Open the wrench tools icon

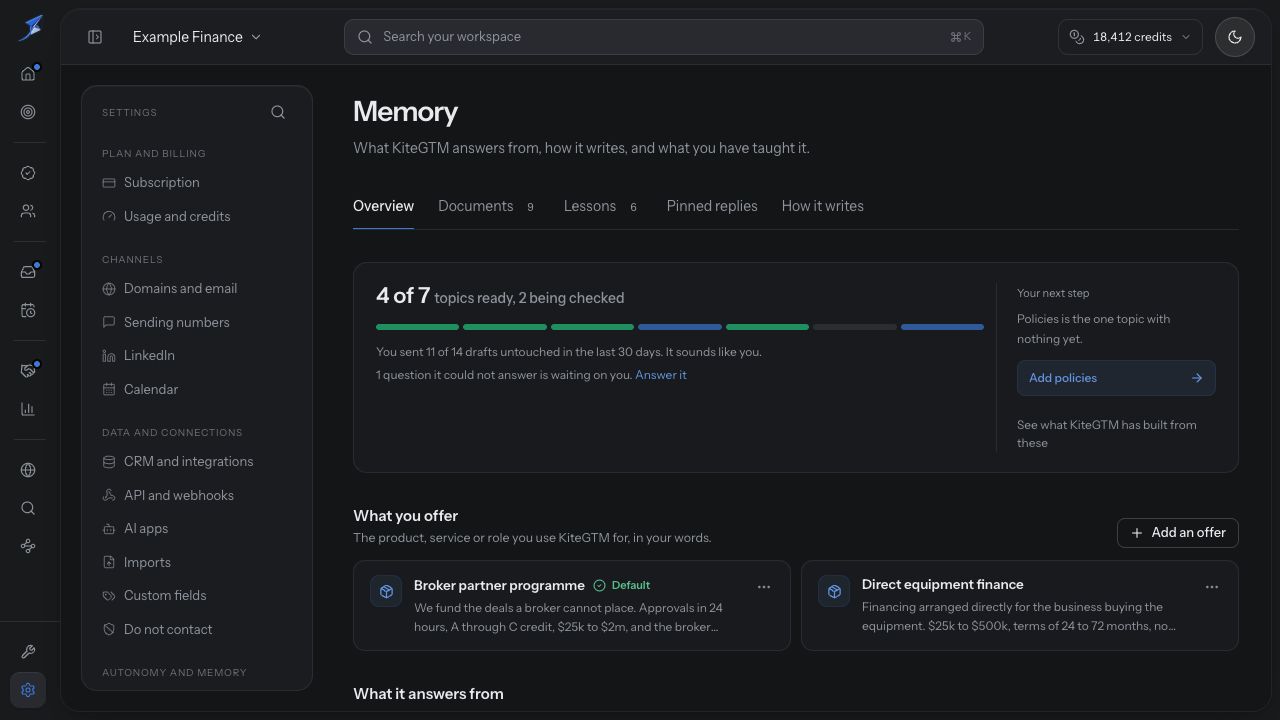point(28,652)
